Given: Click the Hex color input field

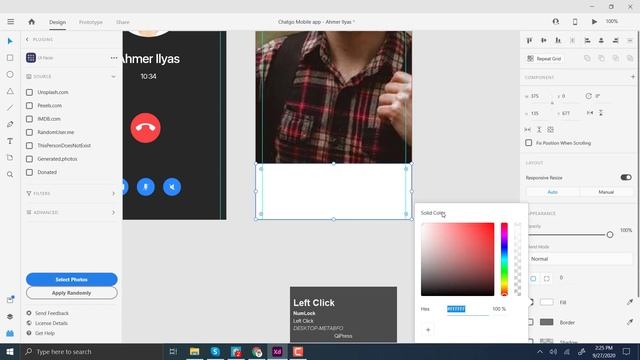Looking at the screenshot, I should tap(468, 309).
